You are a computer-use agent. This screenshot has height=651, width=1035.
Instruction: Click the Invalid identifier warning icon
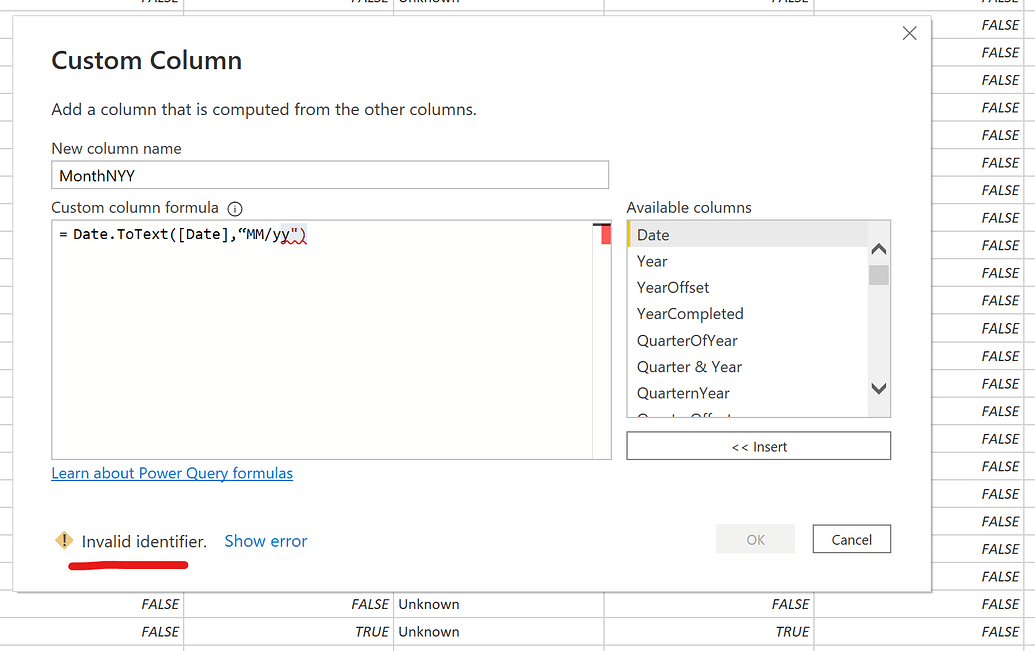pos(64,541)
